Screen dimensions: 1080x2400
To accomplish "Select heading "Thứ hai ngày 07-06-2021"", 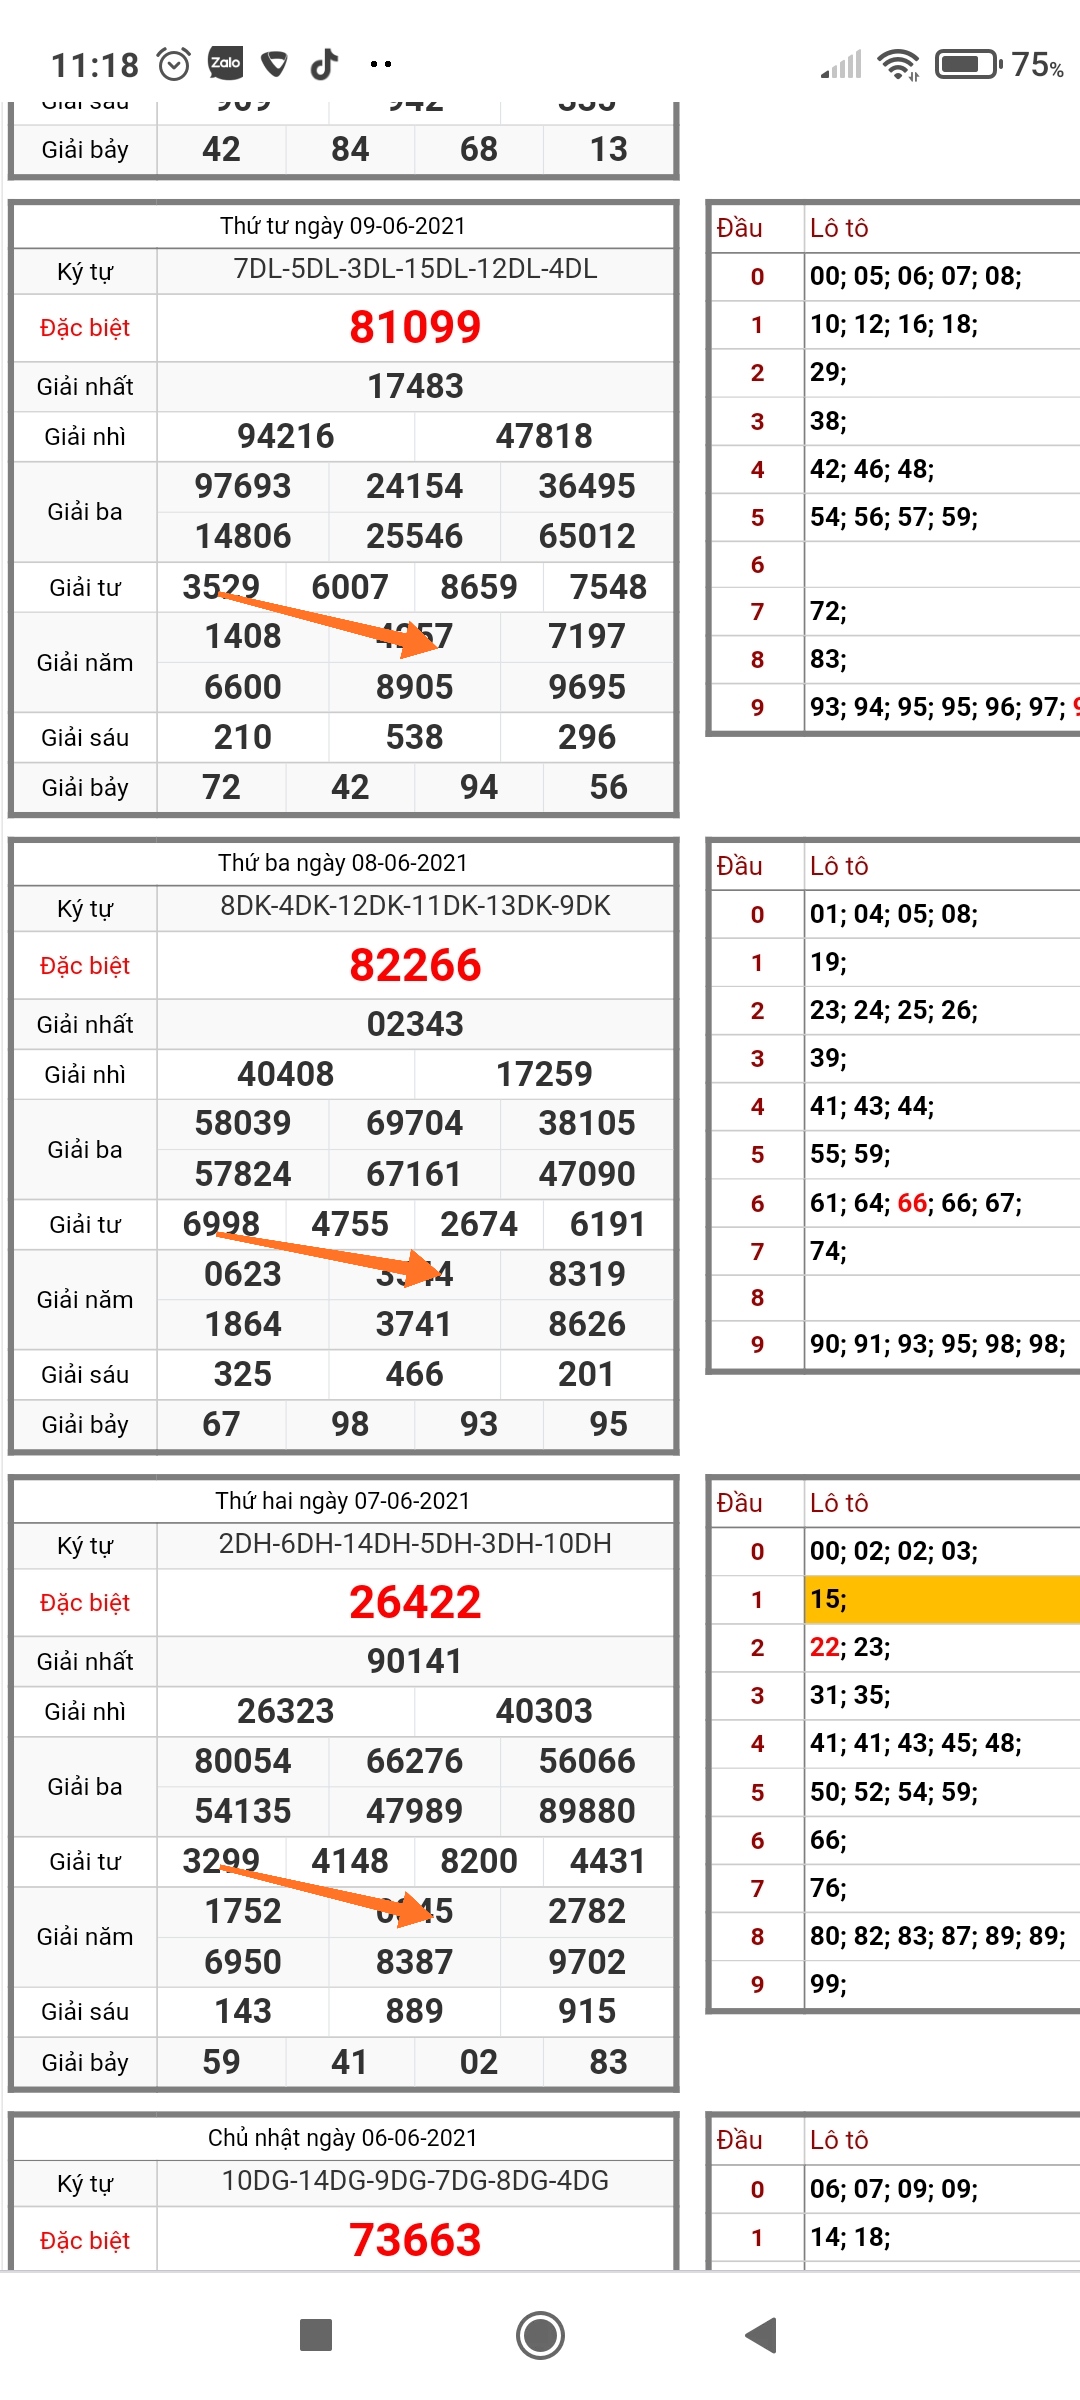I will pos(343,1501).
